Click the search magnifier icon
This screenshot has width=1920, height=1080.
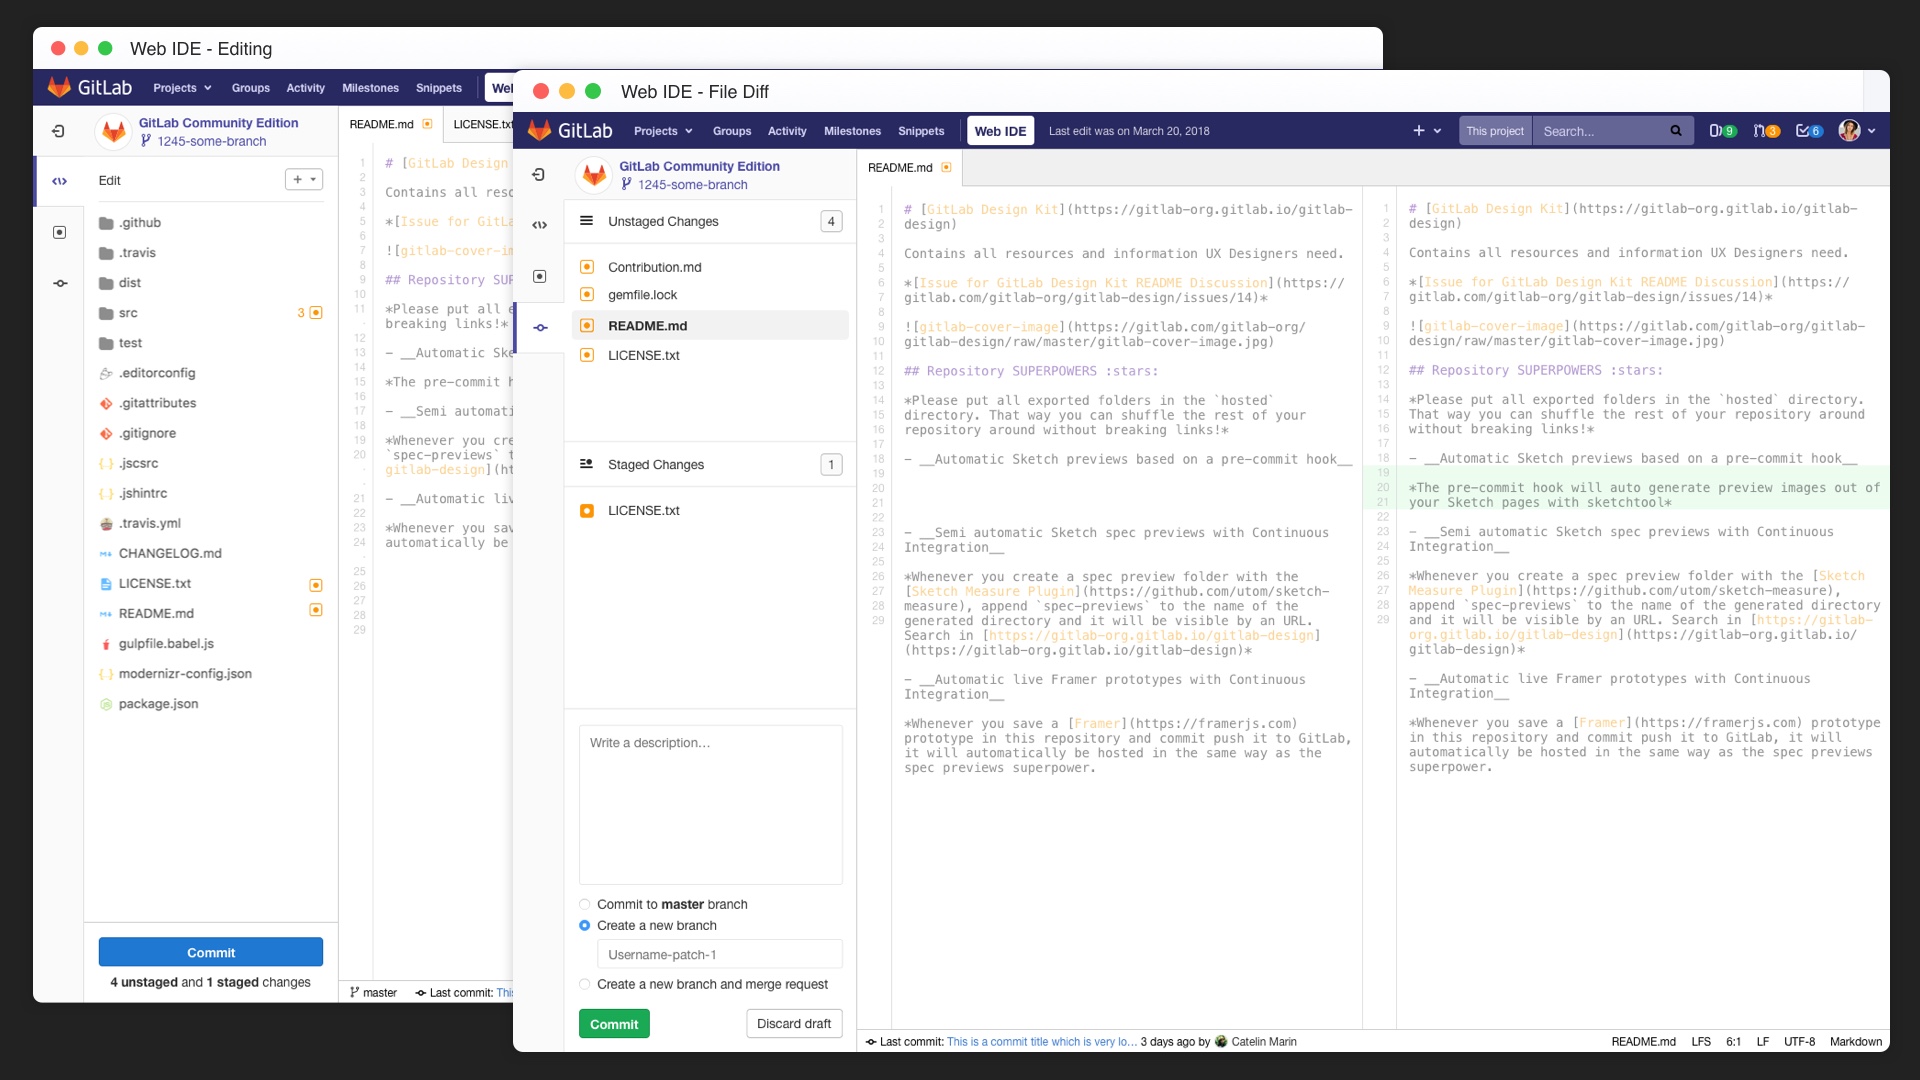[x=1677, y=131]
